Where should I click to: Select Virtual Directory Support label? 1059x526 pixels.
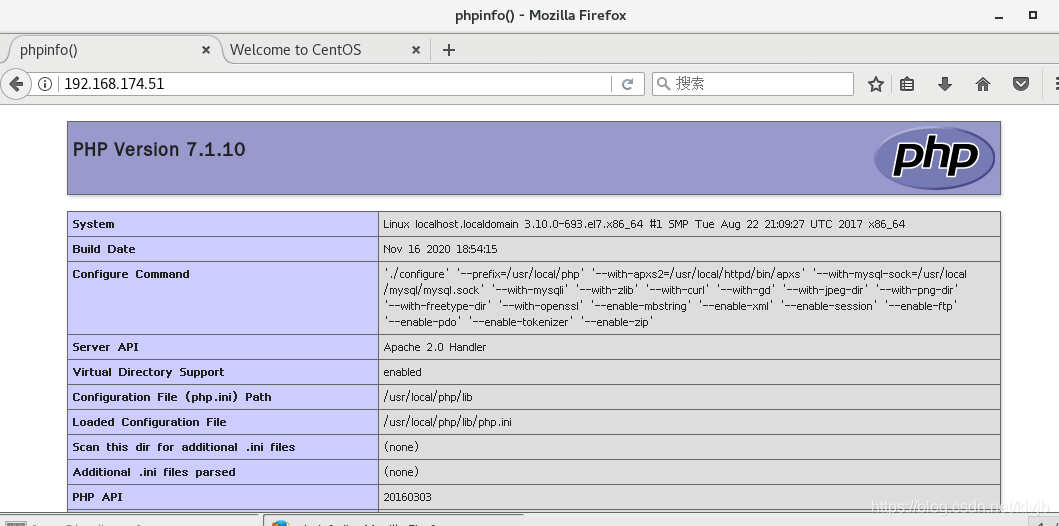(148, 372)
